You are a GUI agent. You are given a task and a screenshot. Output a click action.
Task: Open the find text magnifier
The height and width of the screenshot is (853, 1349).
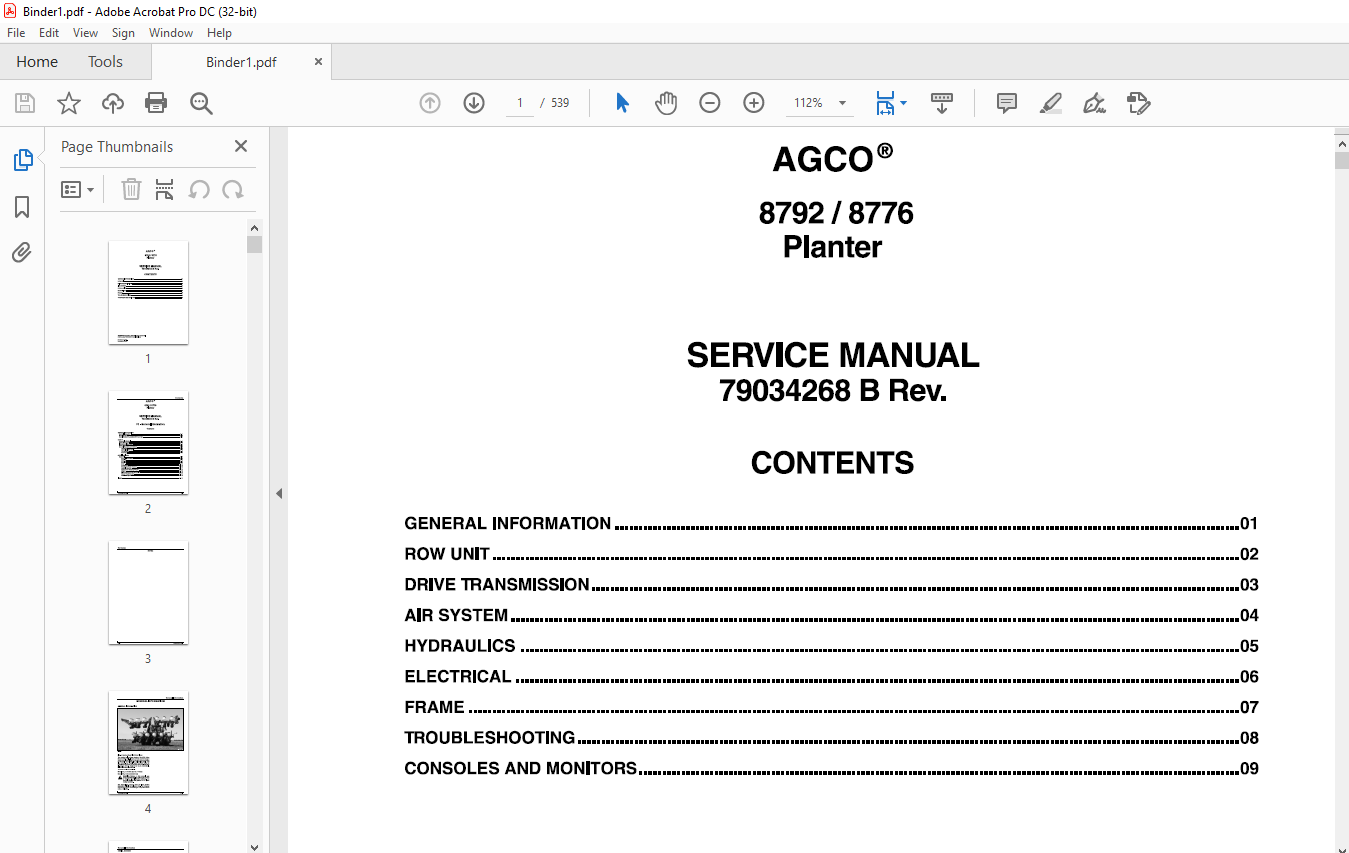tap(201, 103)
